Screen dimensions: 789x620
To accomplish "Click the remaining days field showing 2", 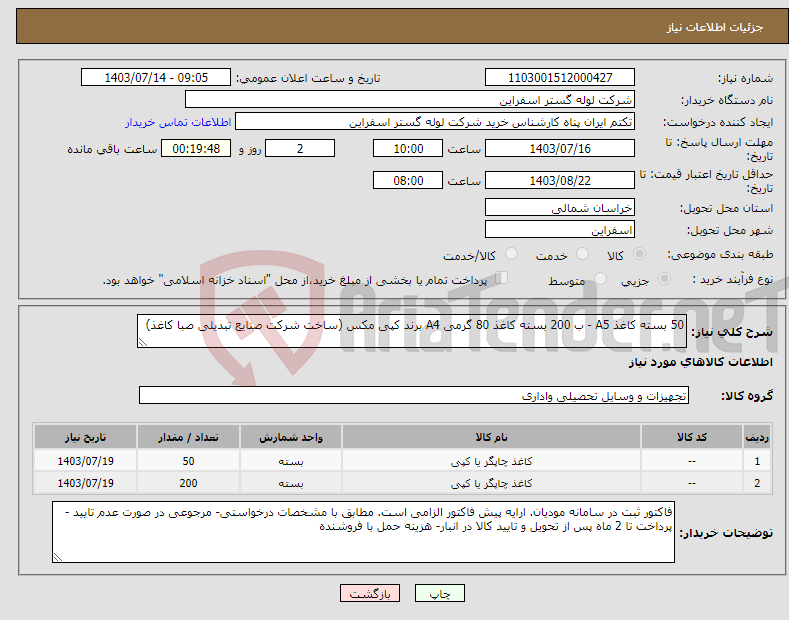I will pyautogui.click(x=300, y=148).
